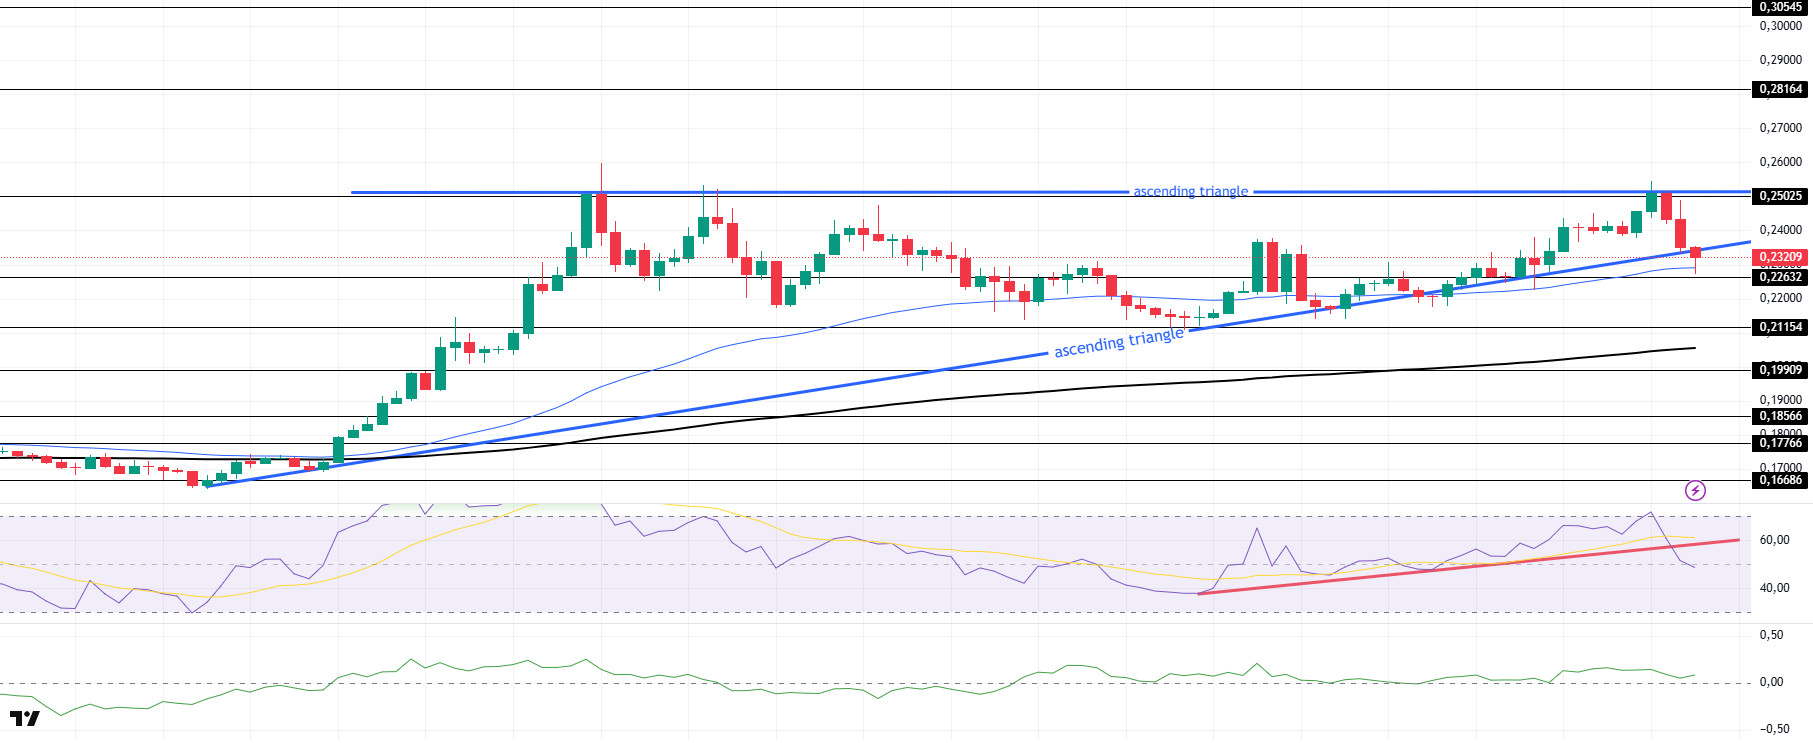Click the 0,16686 price level label
Viewport: 1813px width, 743px height.
coord(1781,480)
